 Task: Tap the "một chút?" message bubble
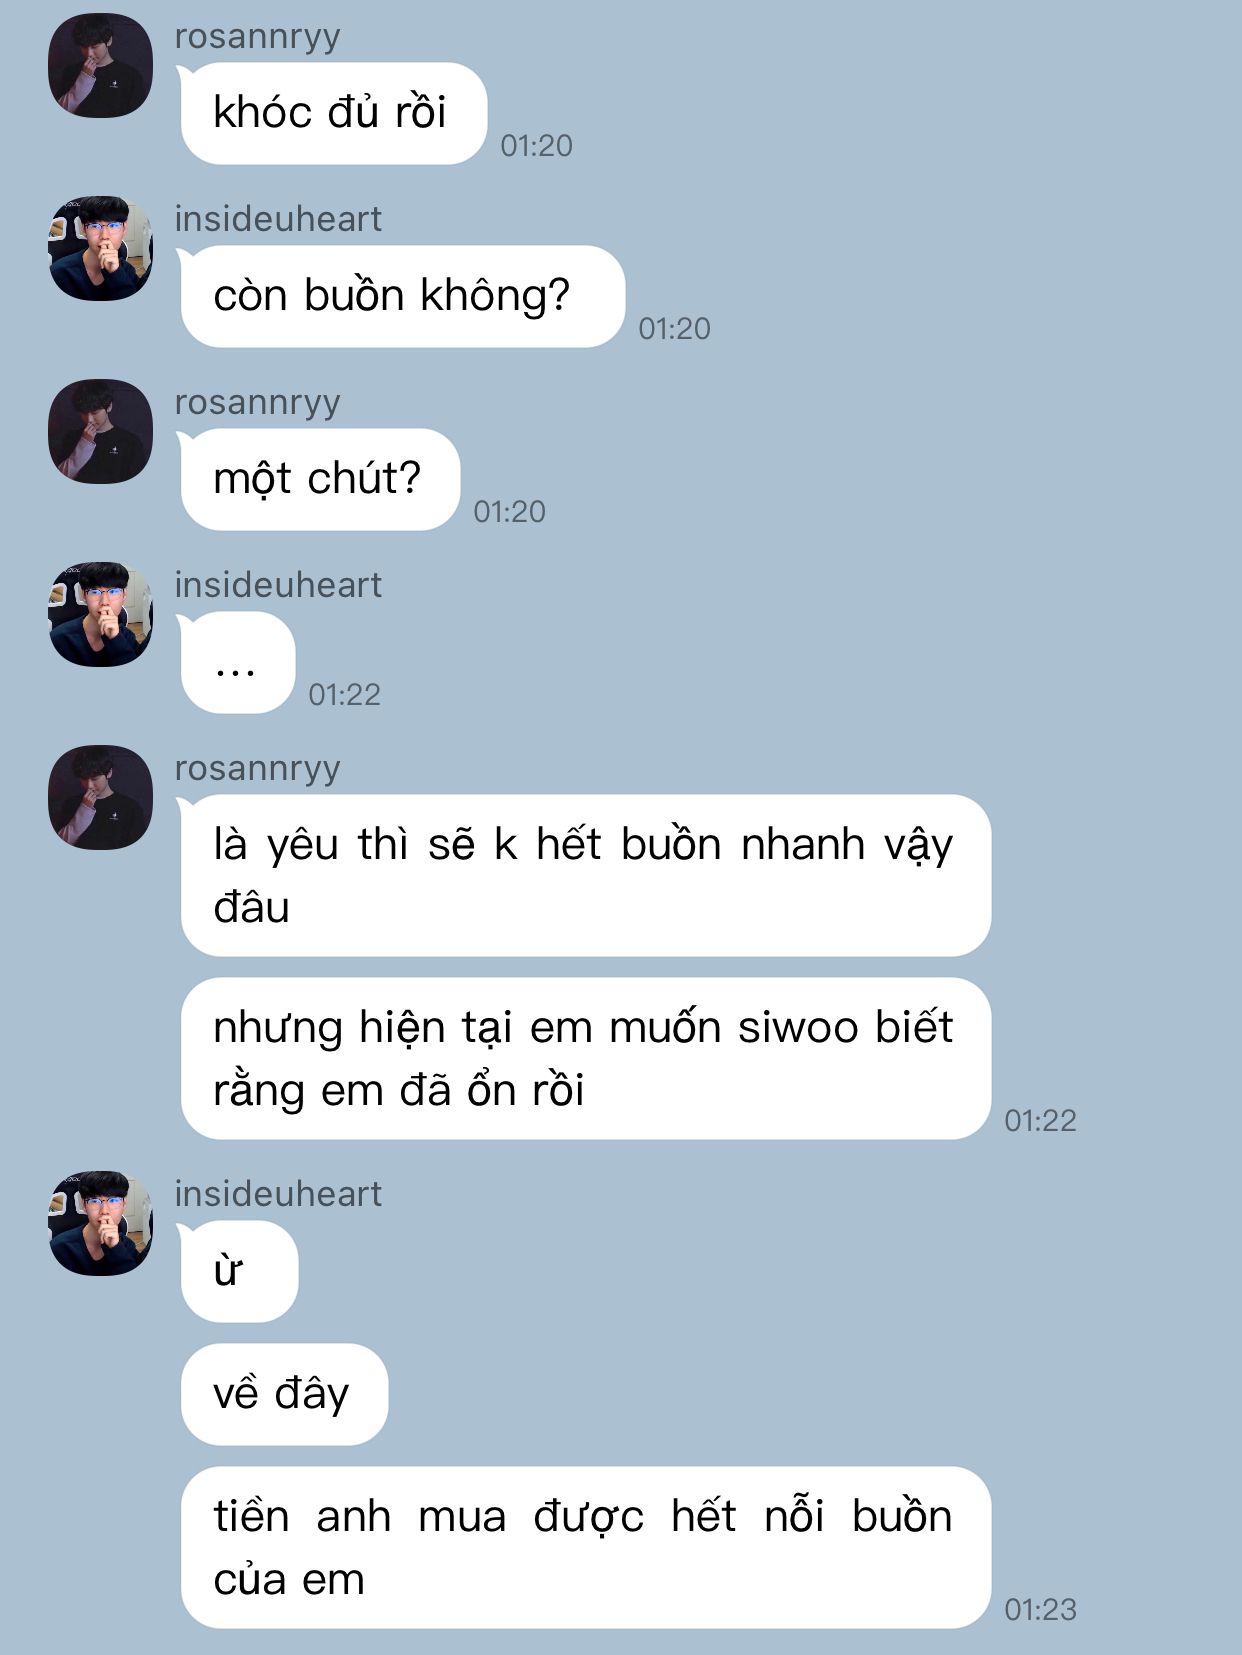(x=320, y=479)
